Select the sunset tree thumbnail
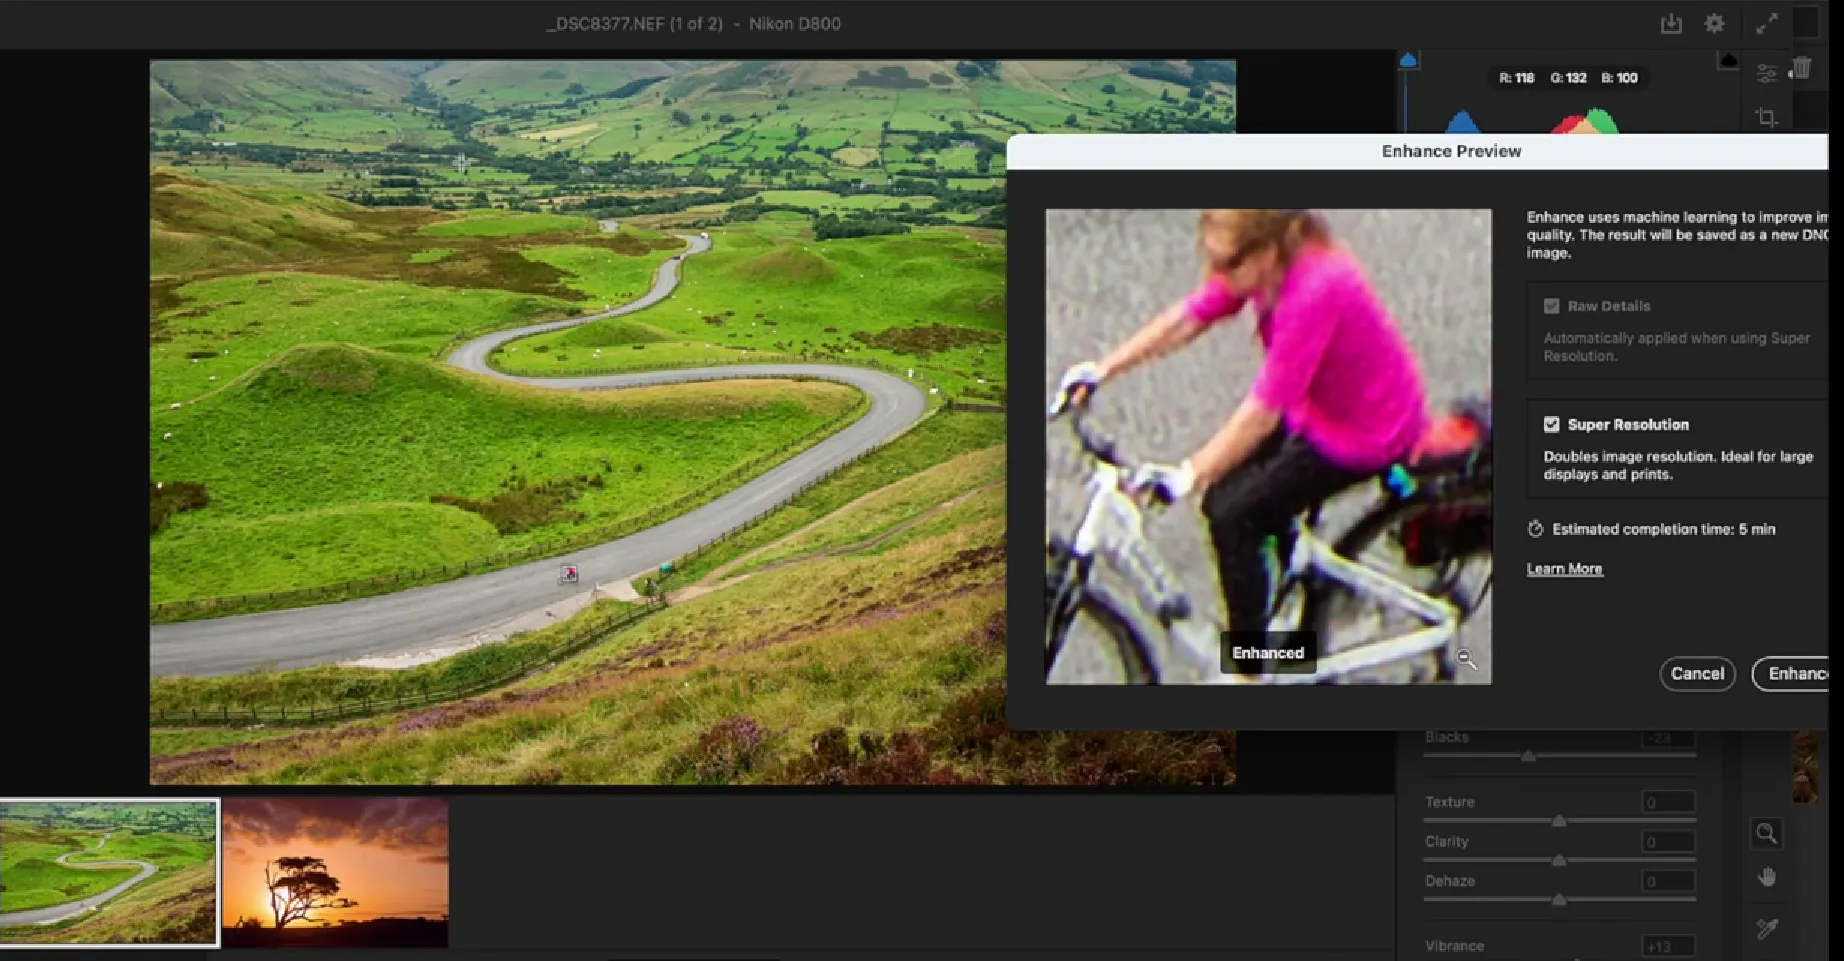This screenshot has width=1844, height=961. click(335, 872)
